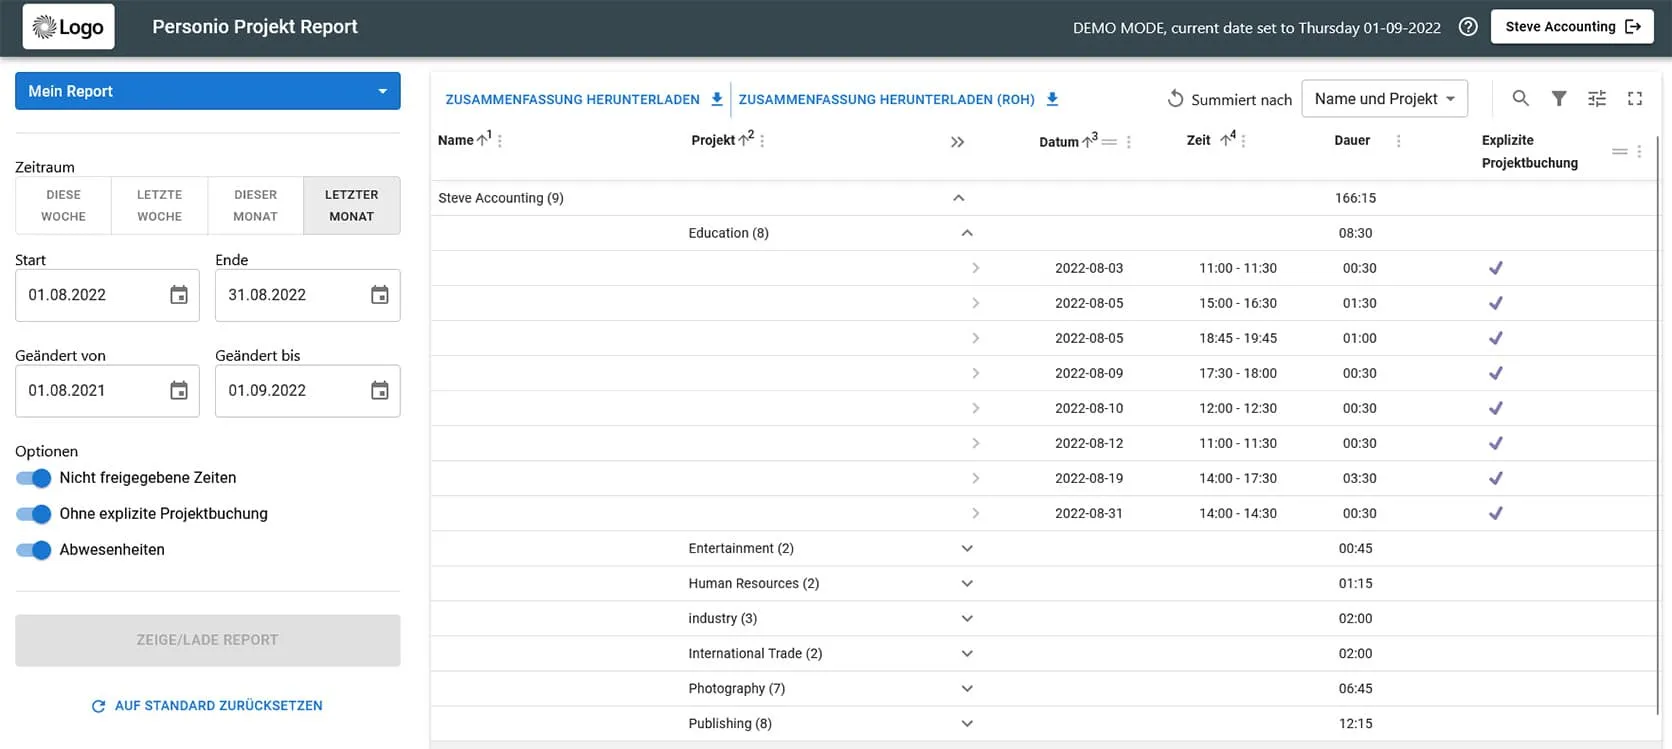The height and width of the screenshot is (749, 1672).
Task: Select the Letzte Woche period tab
Action: click(159, 205)
